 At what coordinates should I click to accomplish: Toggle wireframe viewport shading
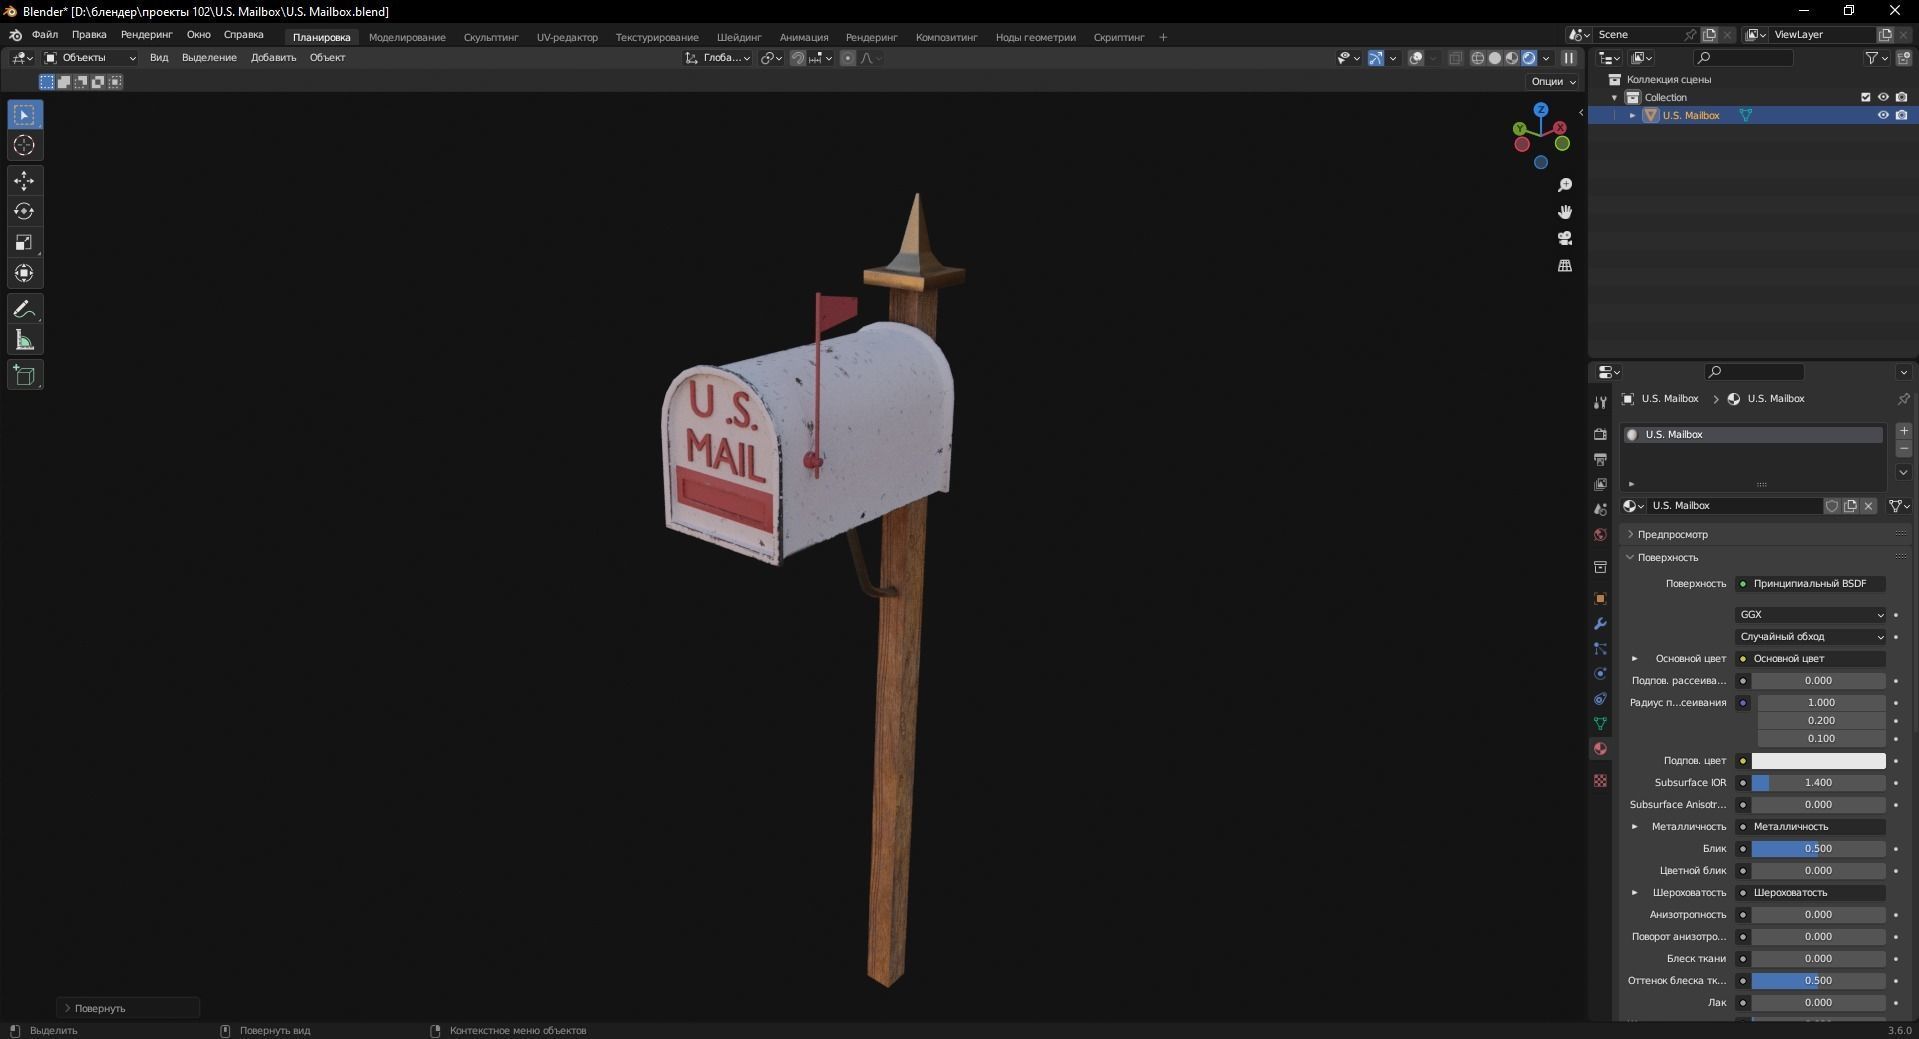1478,58
